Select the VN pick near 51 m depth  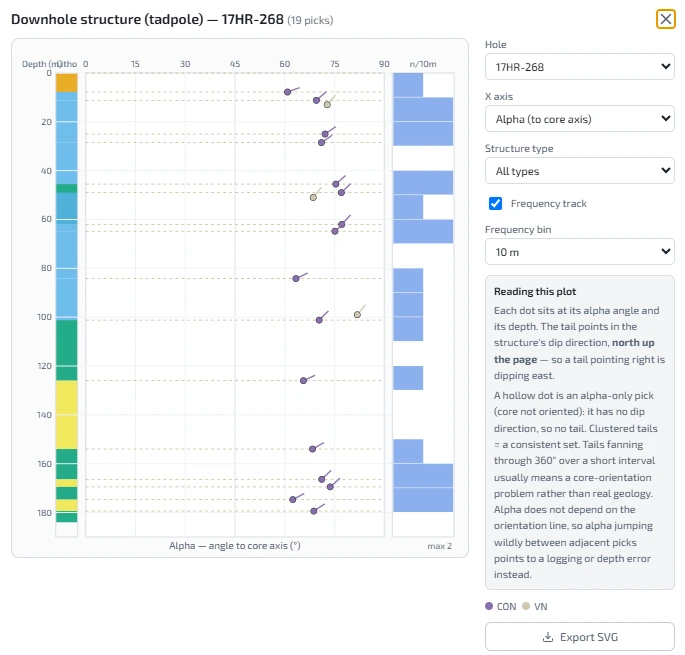click(313, 198)
